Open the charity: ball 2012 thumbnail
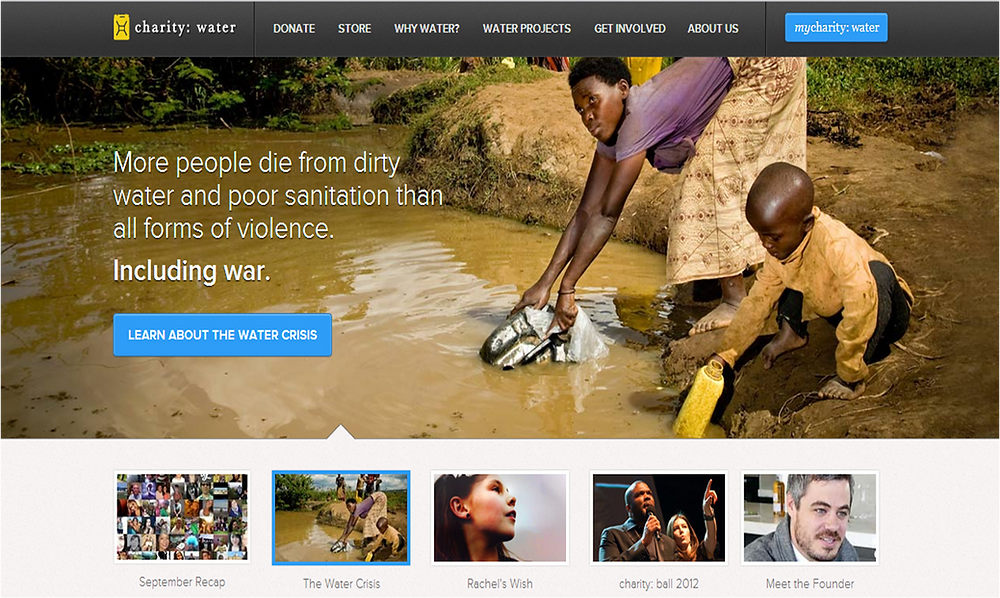Screen dimensions: 1000x598 tap(659, 518)
